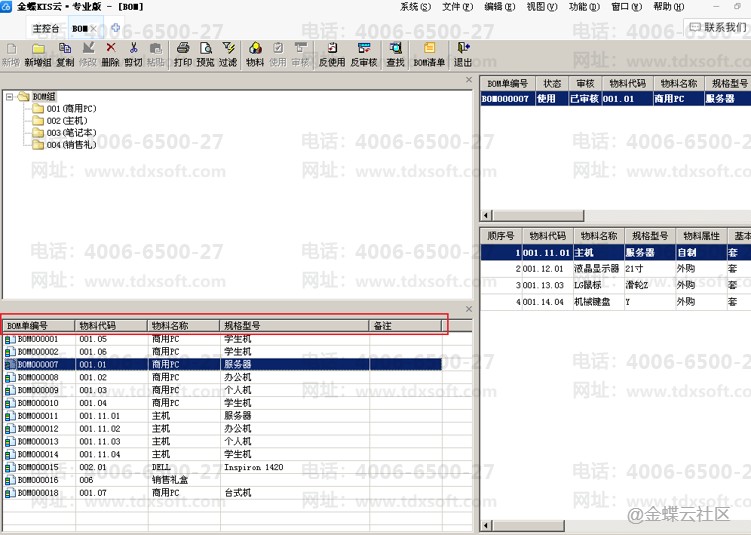Select the 002 (主机) folder in the tree
Viewport: 751px width, 535px height.
pyautogui.click(x=60, y=121)
